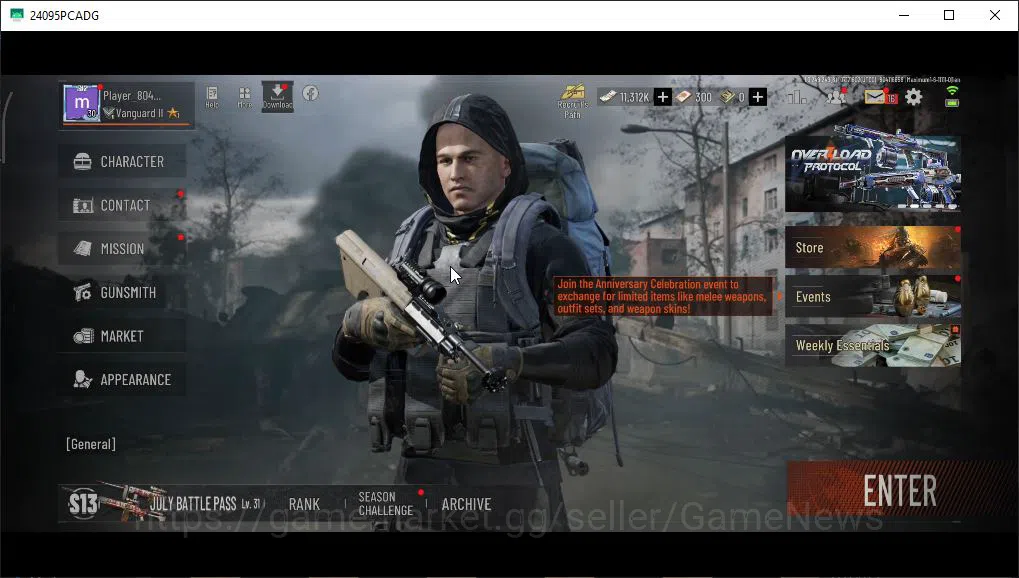
Task: Add currency with plus button next to 0
Action: coord(758,97)
